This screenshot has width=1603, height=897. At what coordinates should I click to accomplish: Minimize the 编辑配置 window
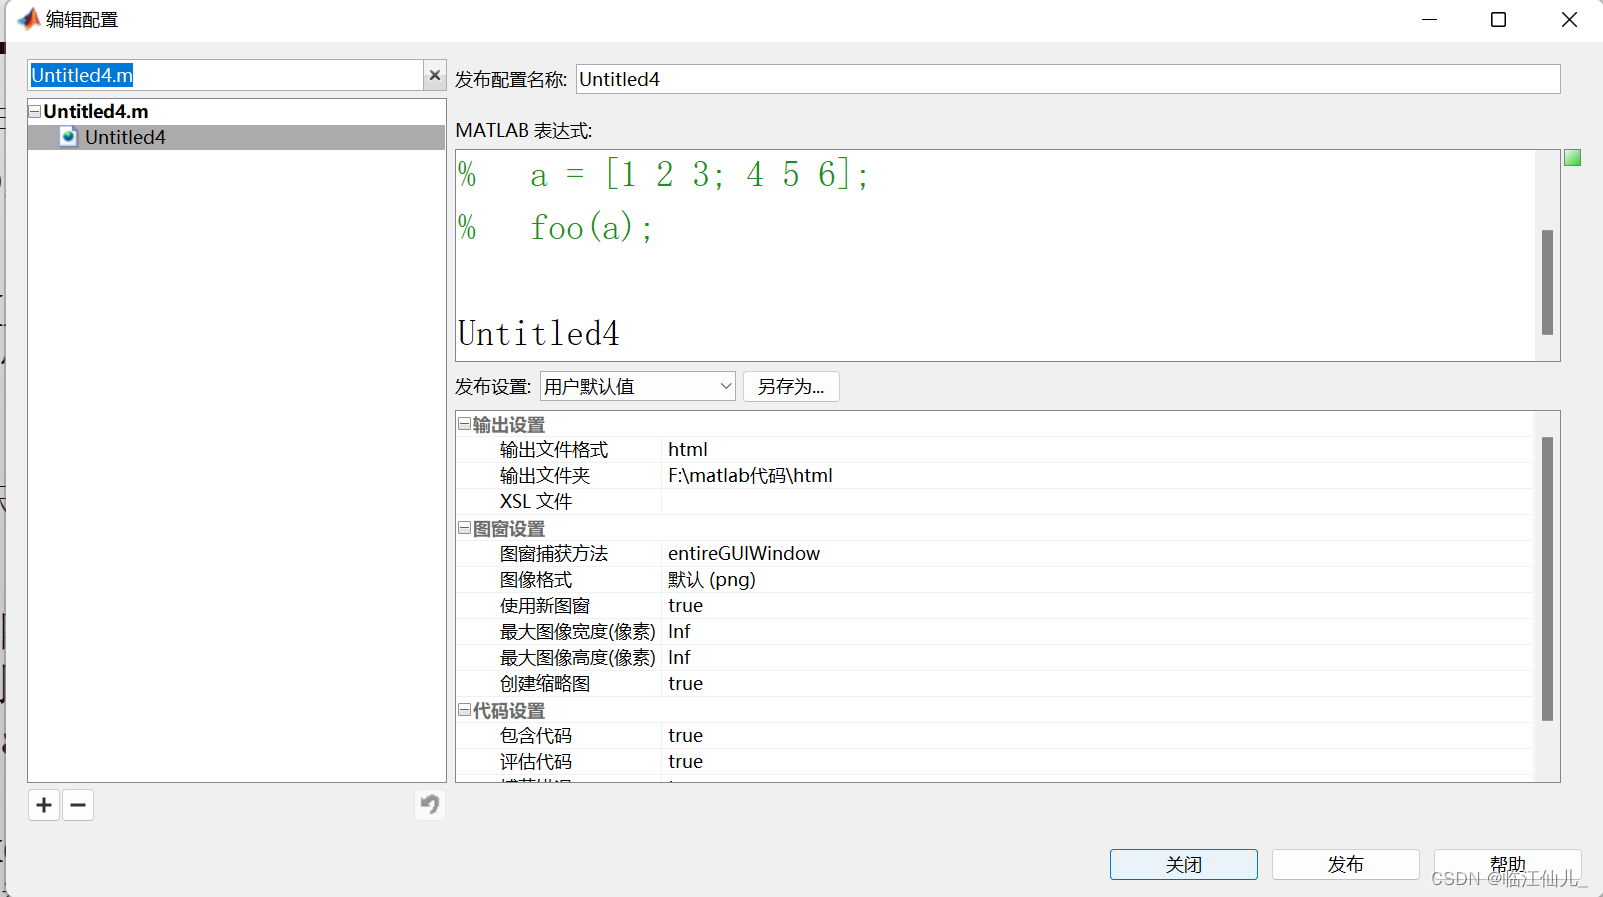tap(1429, 20)
